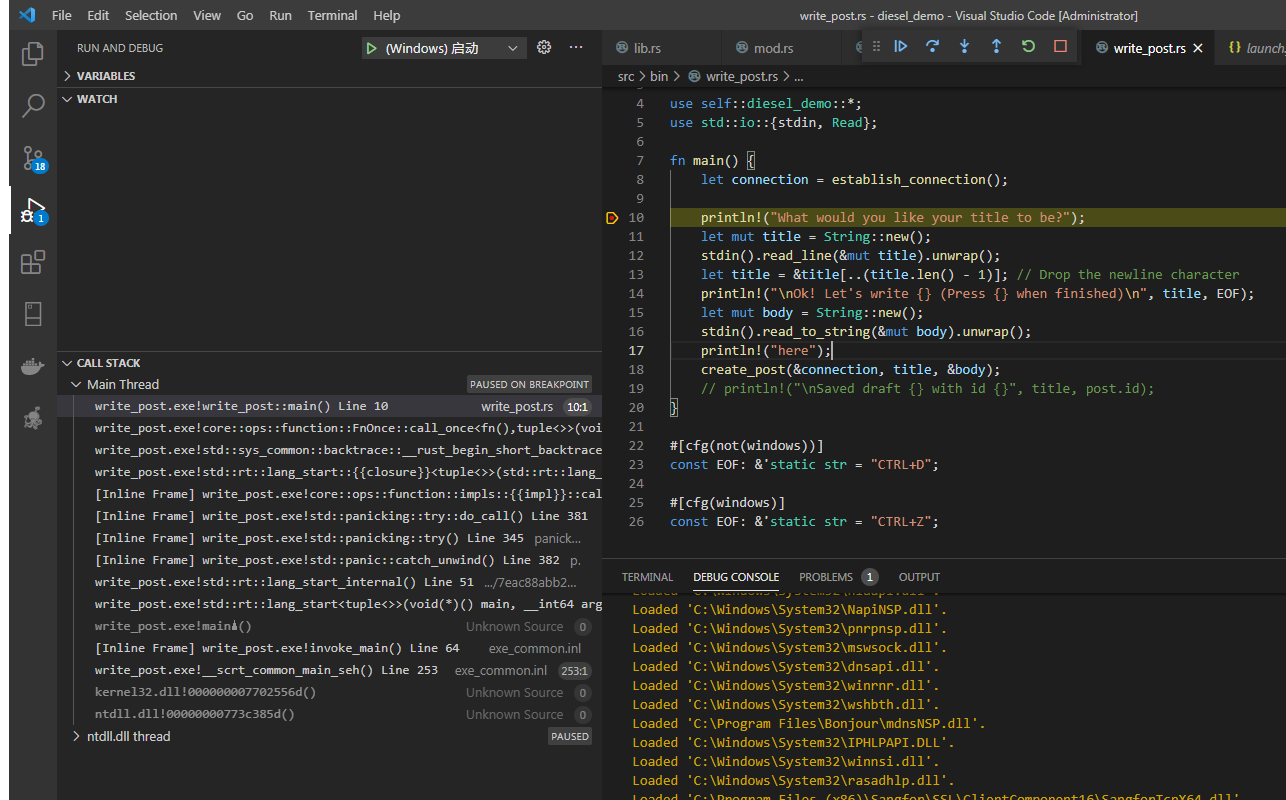The image size is (1286, 800).
Task: Collapse the Main Thread call stack
Action: pyautogui.click(x=77, y=385)
